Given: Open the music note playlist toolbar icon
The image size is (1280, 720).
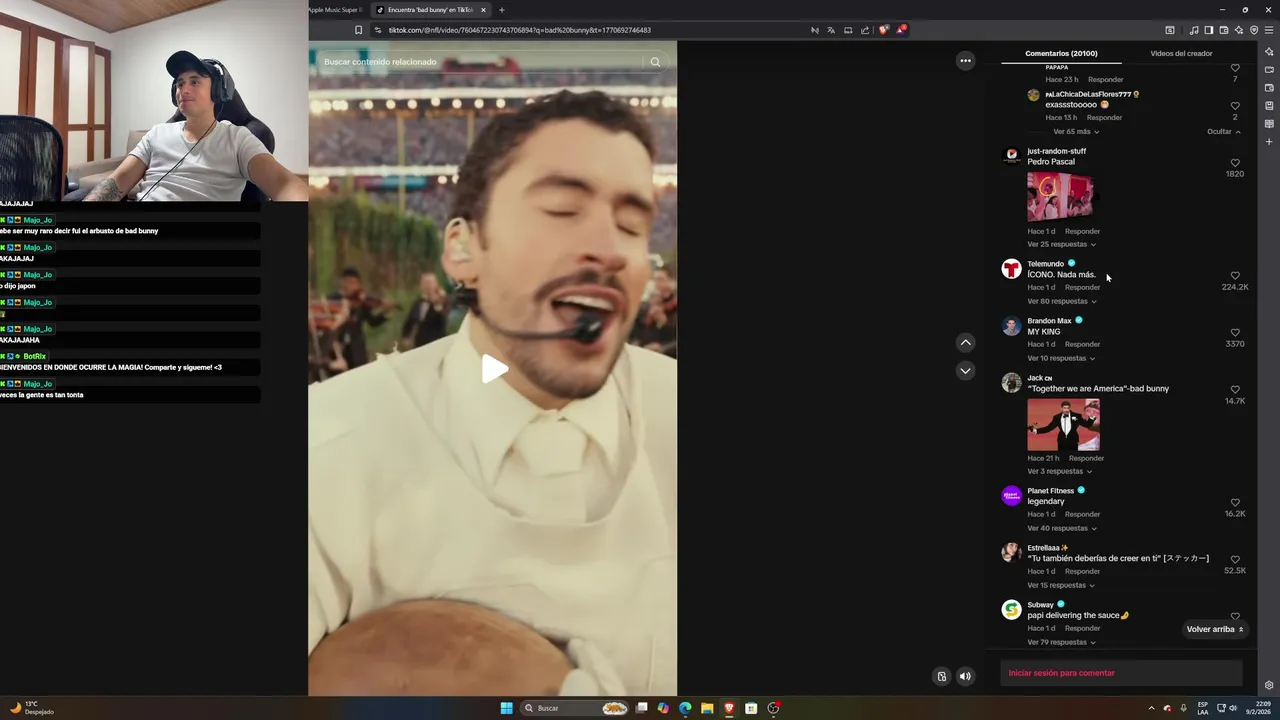Looking at the screenshot, I should pyautogui.click(x=1193, y=30).
